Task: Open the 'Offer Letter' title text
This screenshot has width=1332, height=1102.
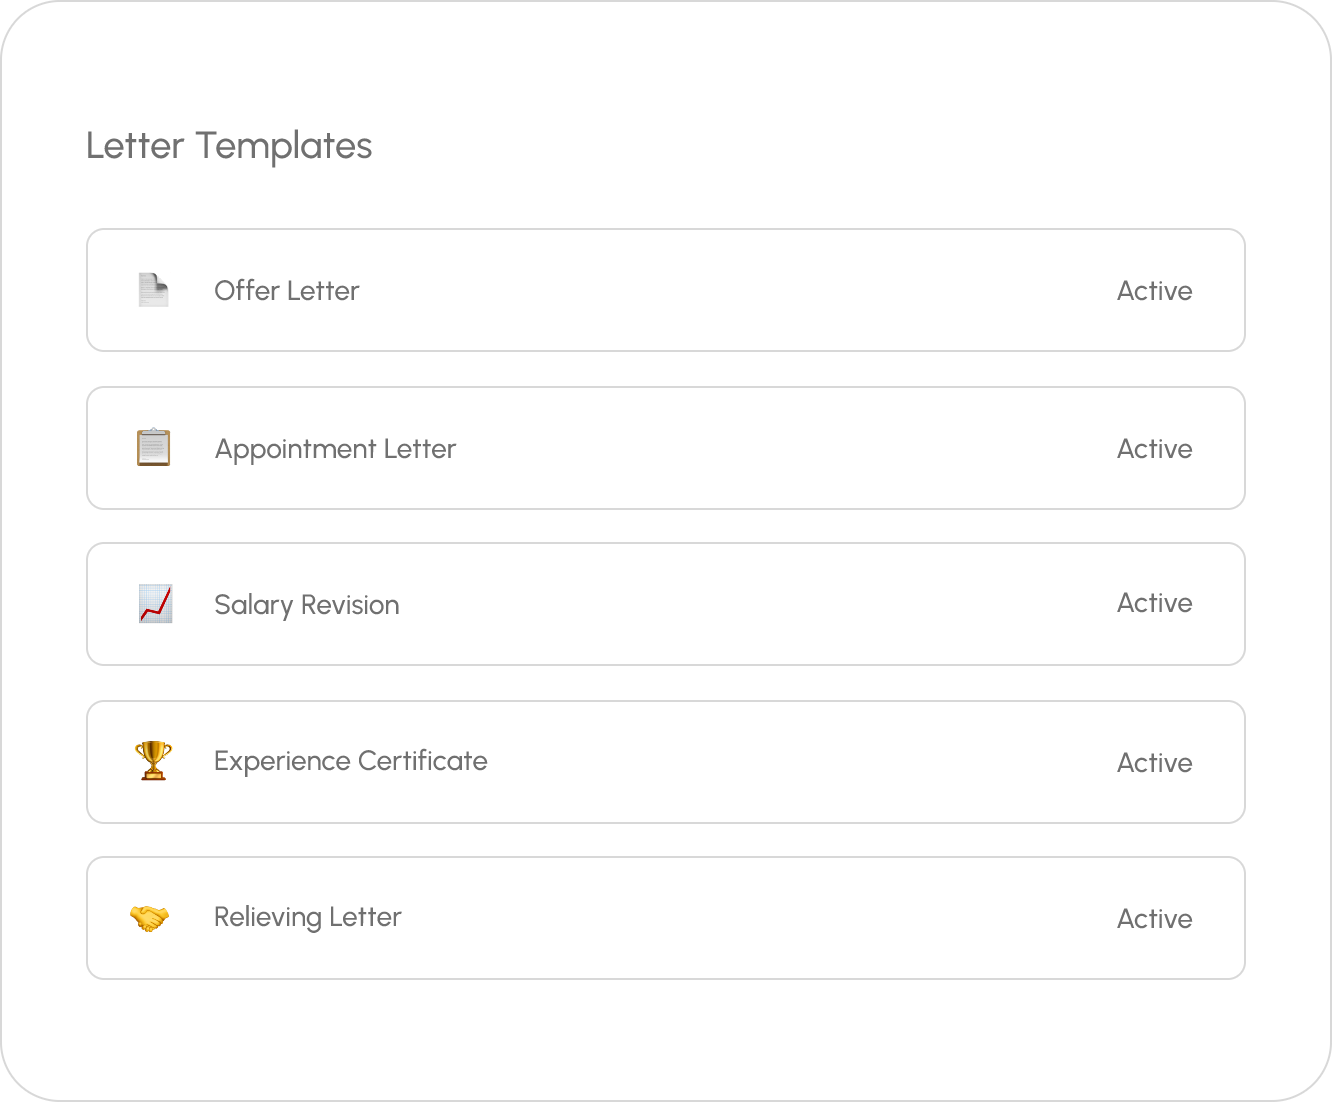Action: (x=286, y=291)
